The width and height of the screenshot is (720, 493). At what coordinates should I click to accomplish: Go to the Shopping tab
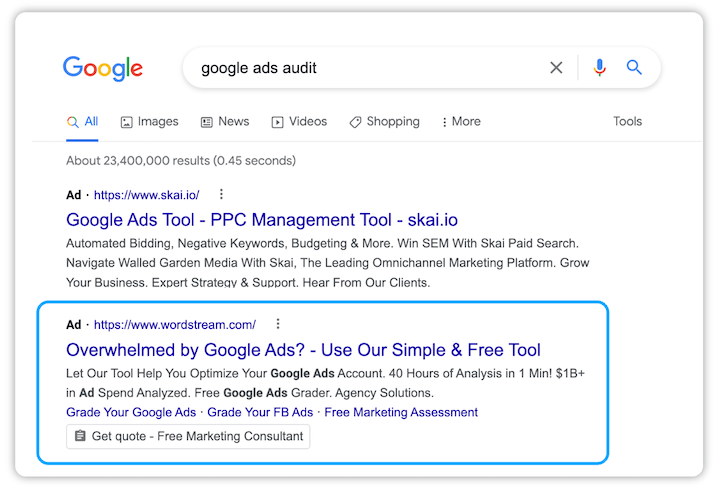point(384,122)
